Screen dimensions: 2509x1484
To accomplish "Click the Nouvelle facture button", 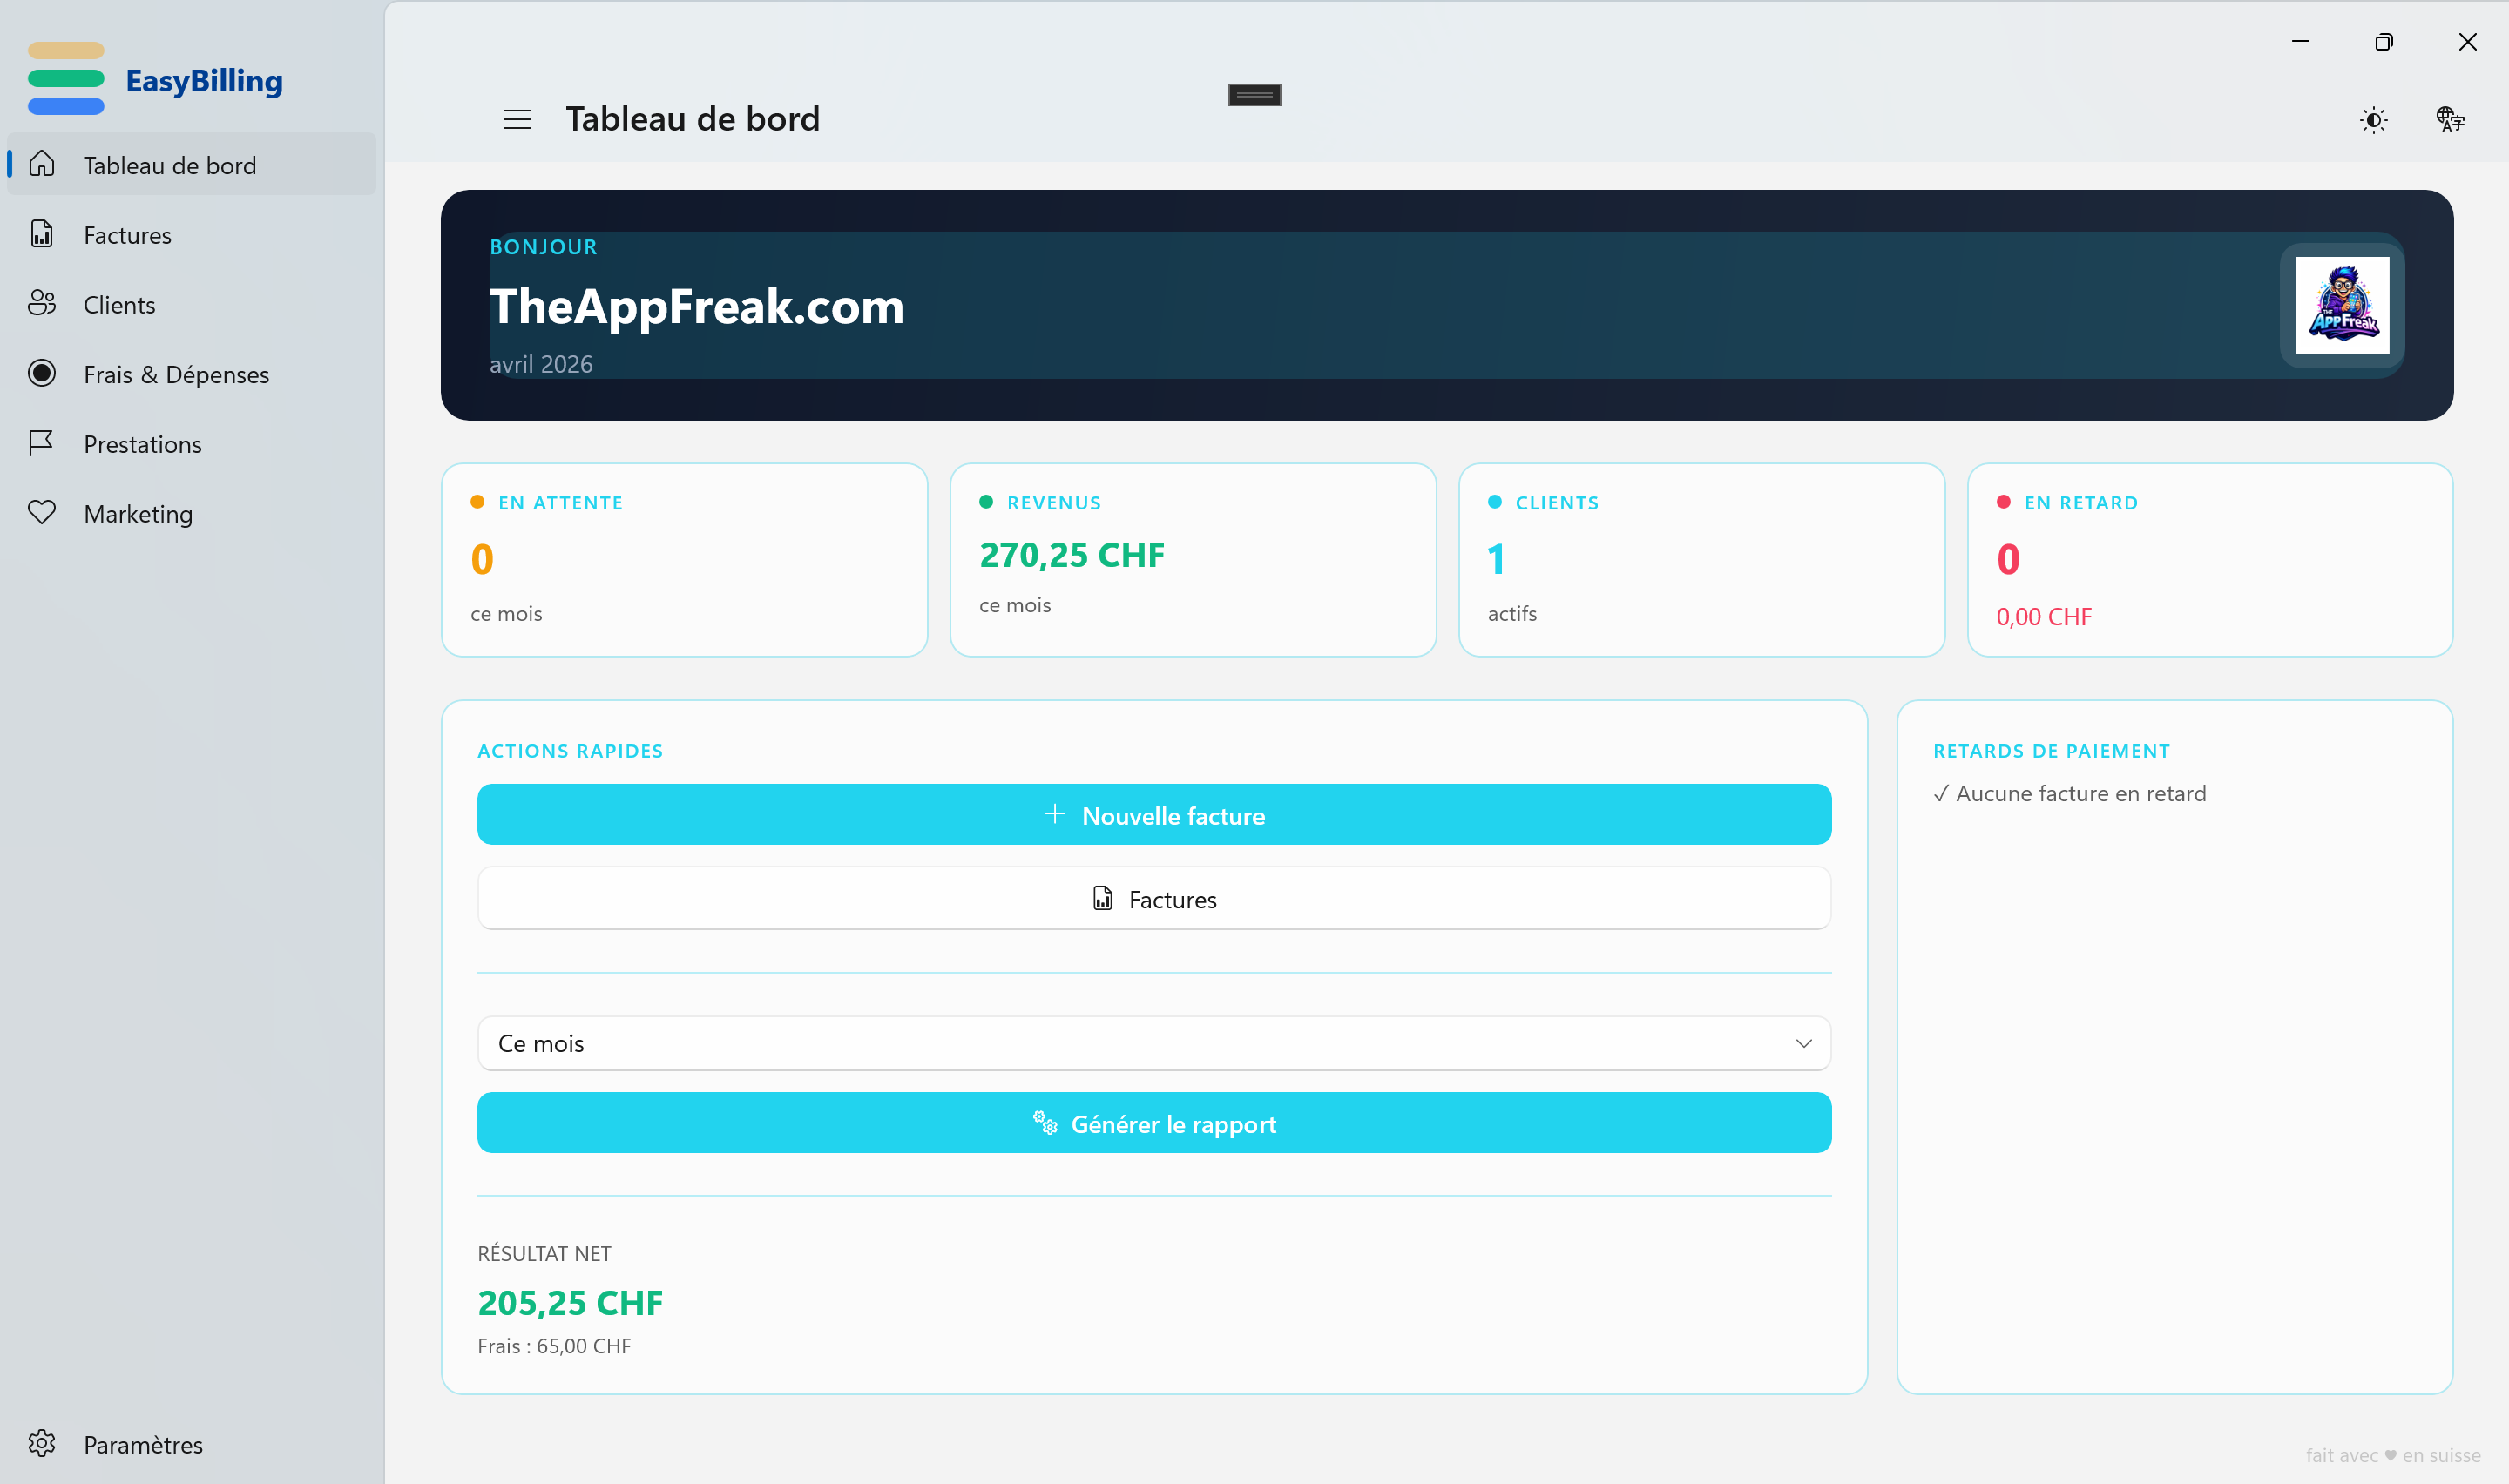I will pos(1154,814).
